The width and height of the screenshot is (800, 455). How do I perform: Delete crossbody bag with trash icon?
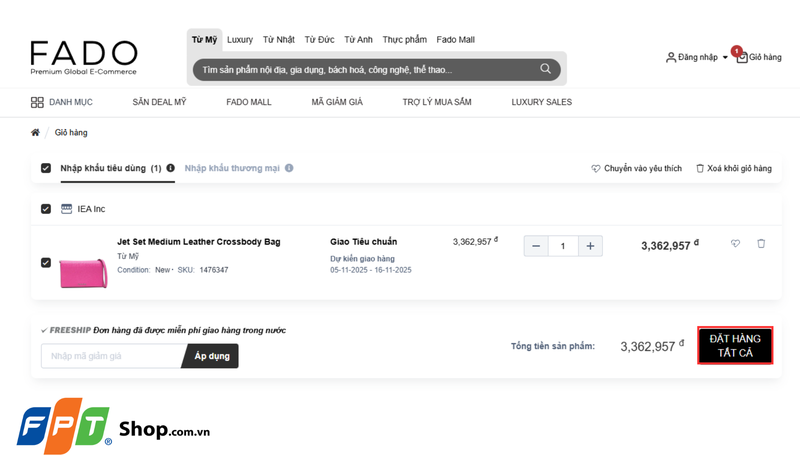tap(761, 244)
